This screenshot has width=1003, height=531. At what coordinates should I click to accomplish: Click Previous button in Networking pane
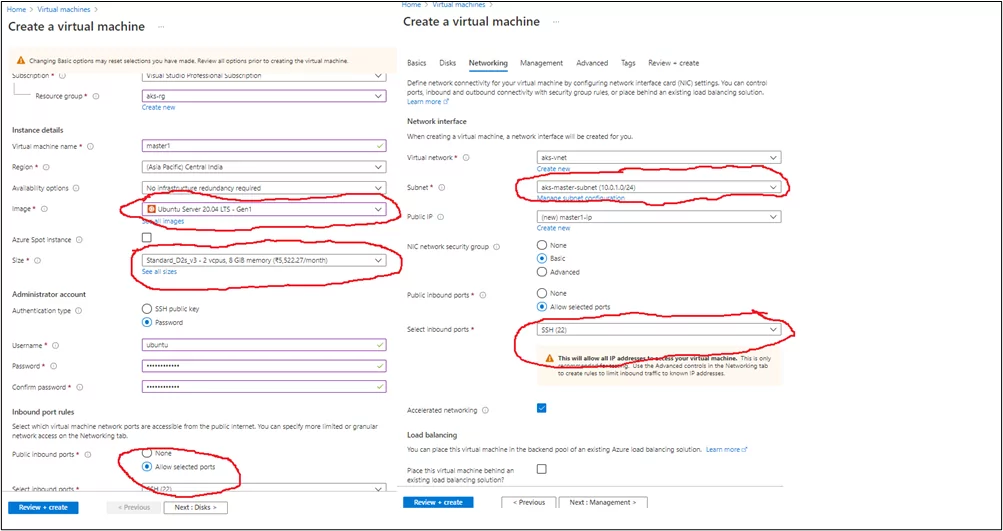coord(528,503)
